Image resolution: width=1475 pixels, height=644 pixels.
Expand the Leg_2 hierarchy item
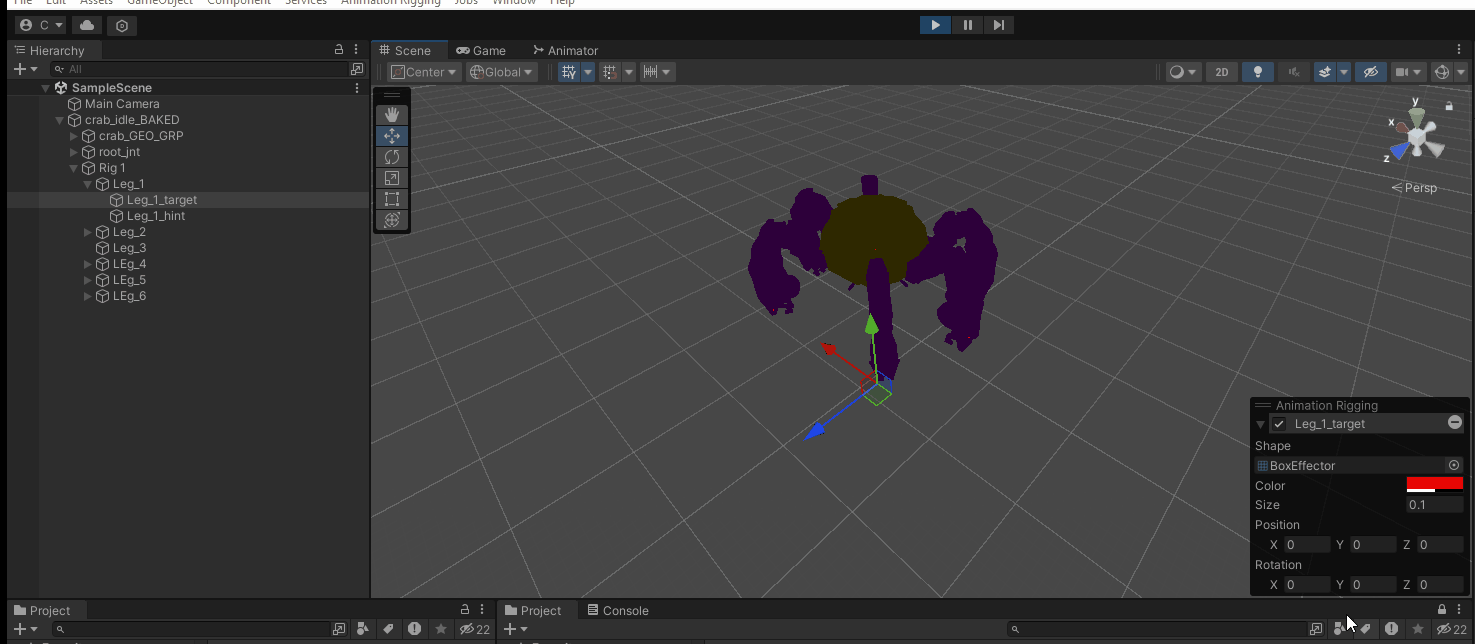tap(87, 231)
